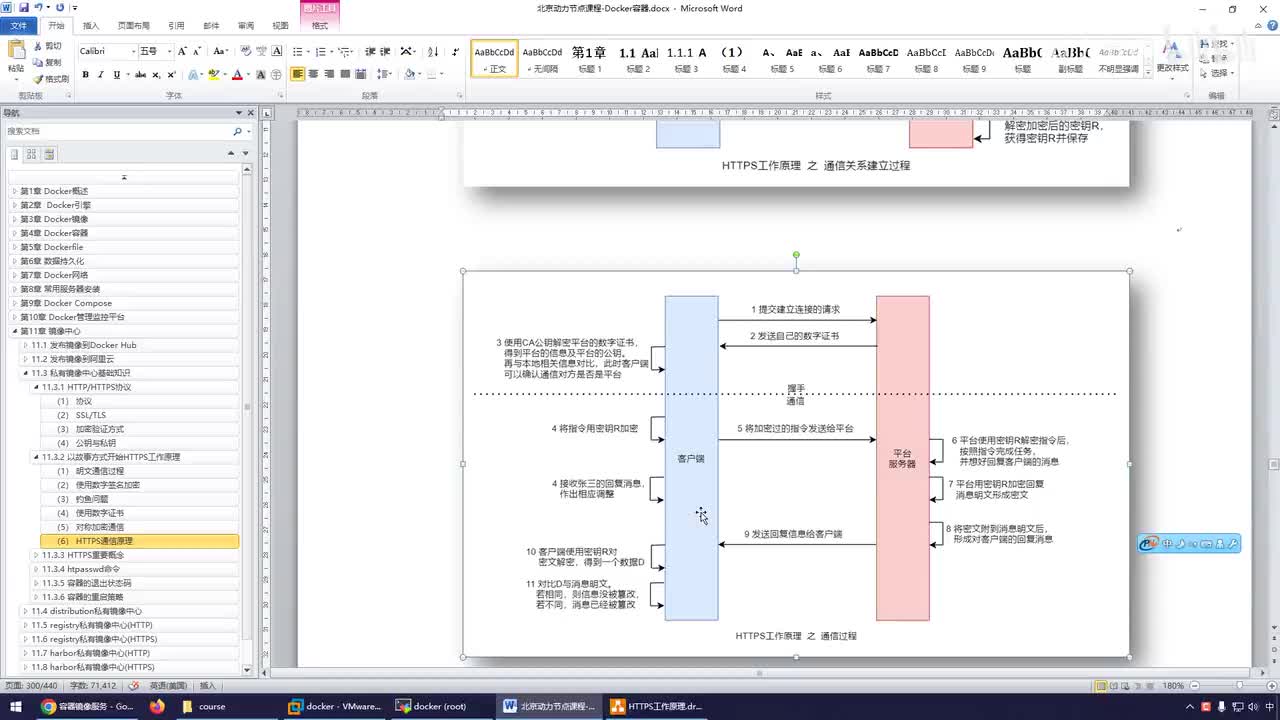Toggle show paragraph marks
This screenshot has width=1280, height=720.
point(455,51)
